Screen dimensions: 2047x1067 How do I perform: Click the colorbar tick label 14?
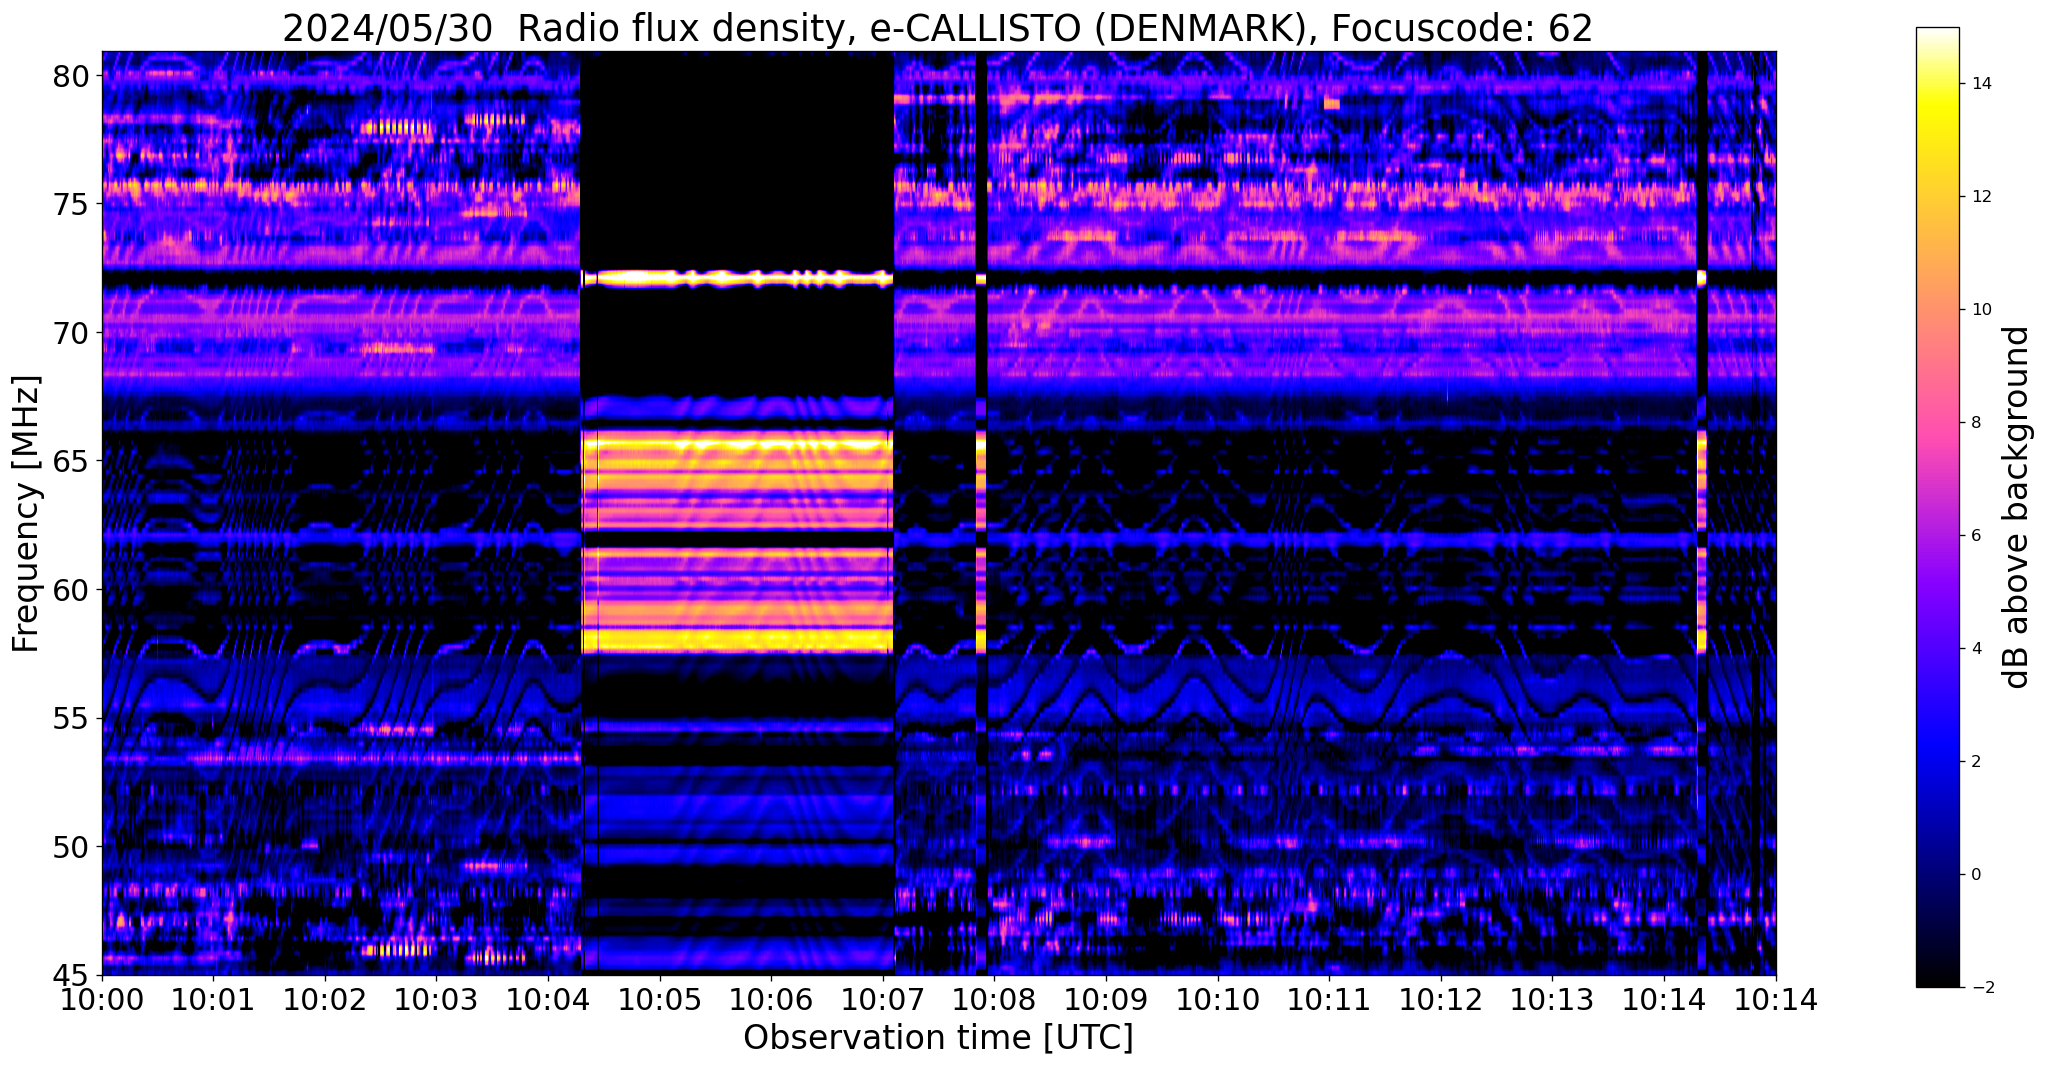point(1980,84)
